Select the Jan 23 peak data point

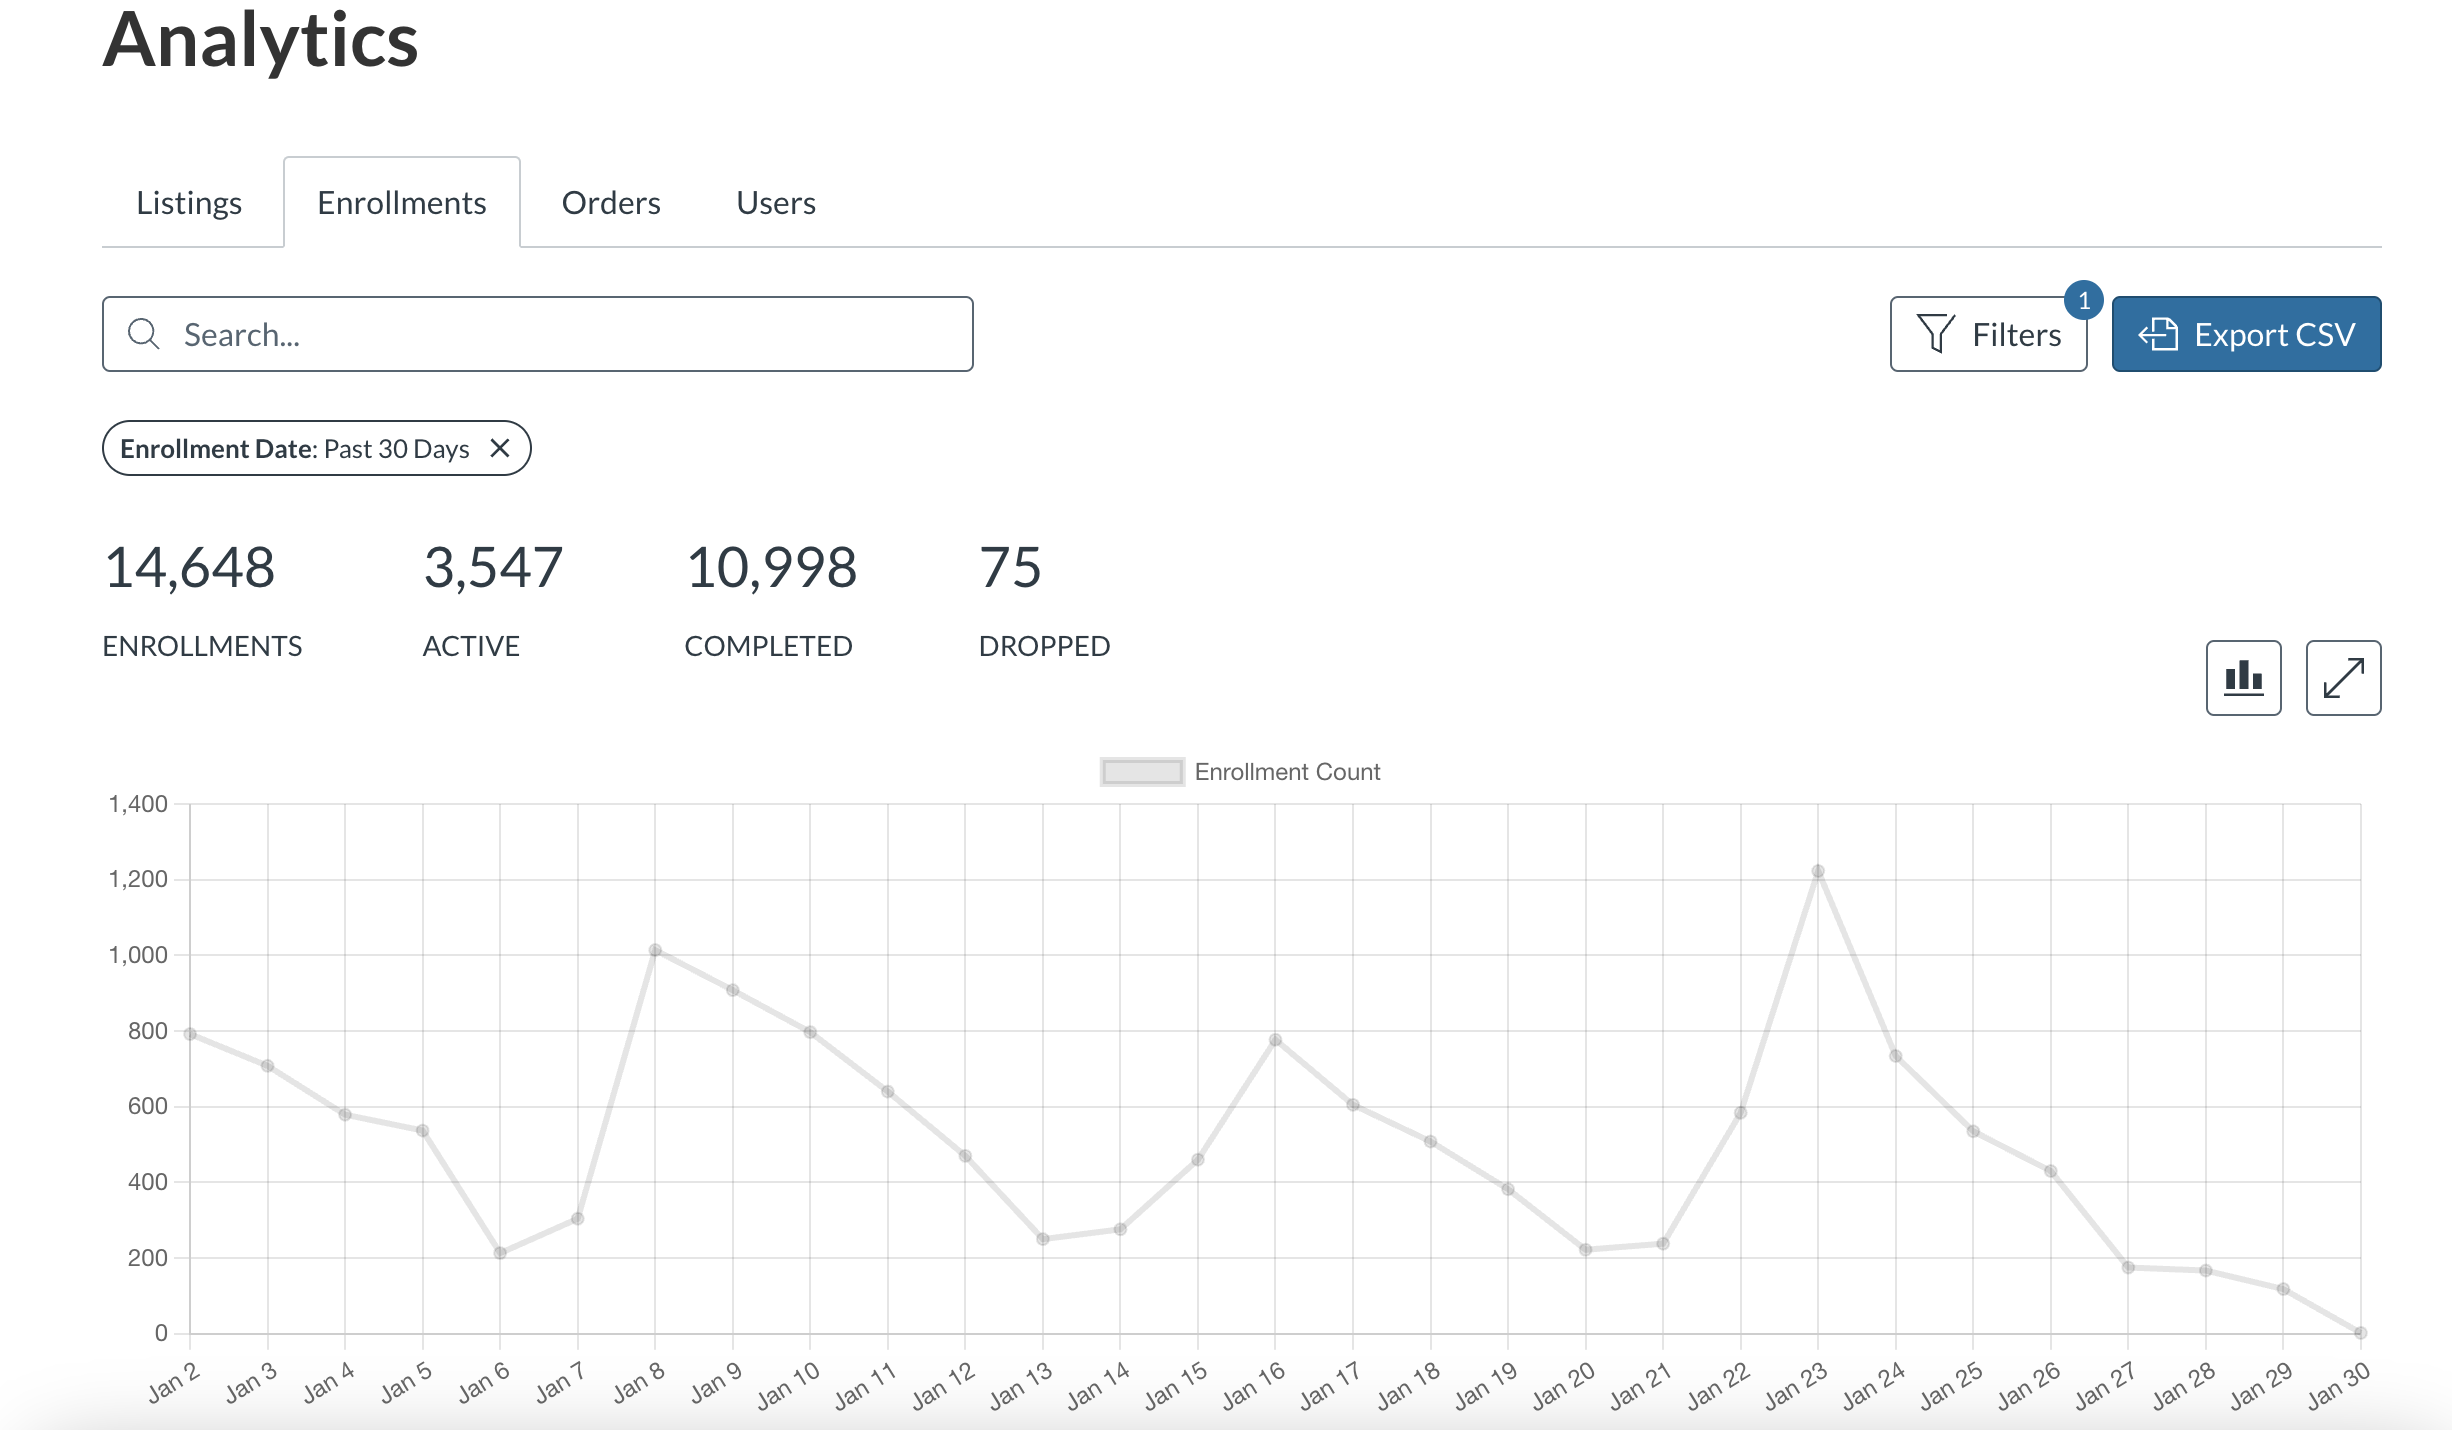click(x=1817, y=872)
